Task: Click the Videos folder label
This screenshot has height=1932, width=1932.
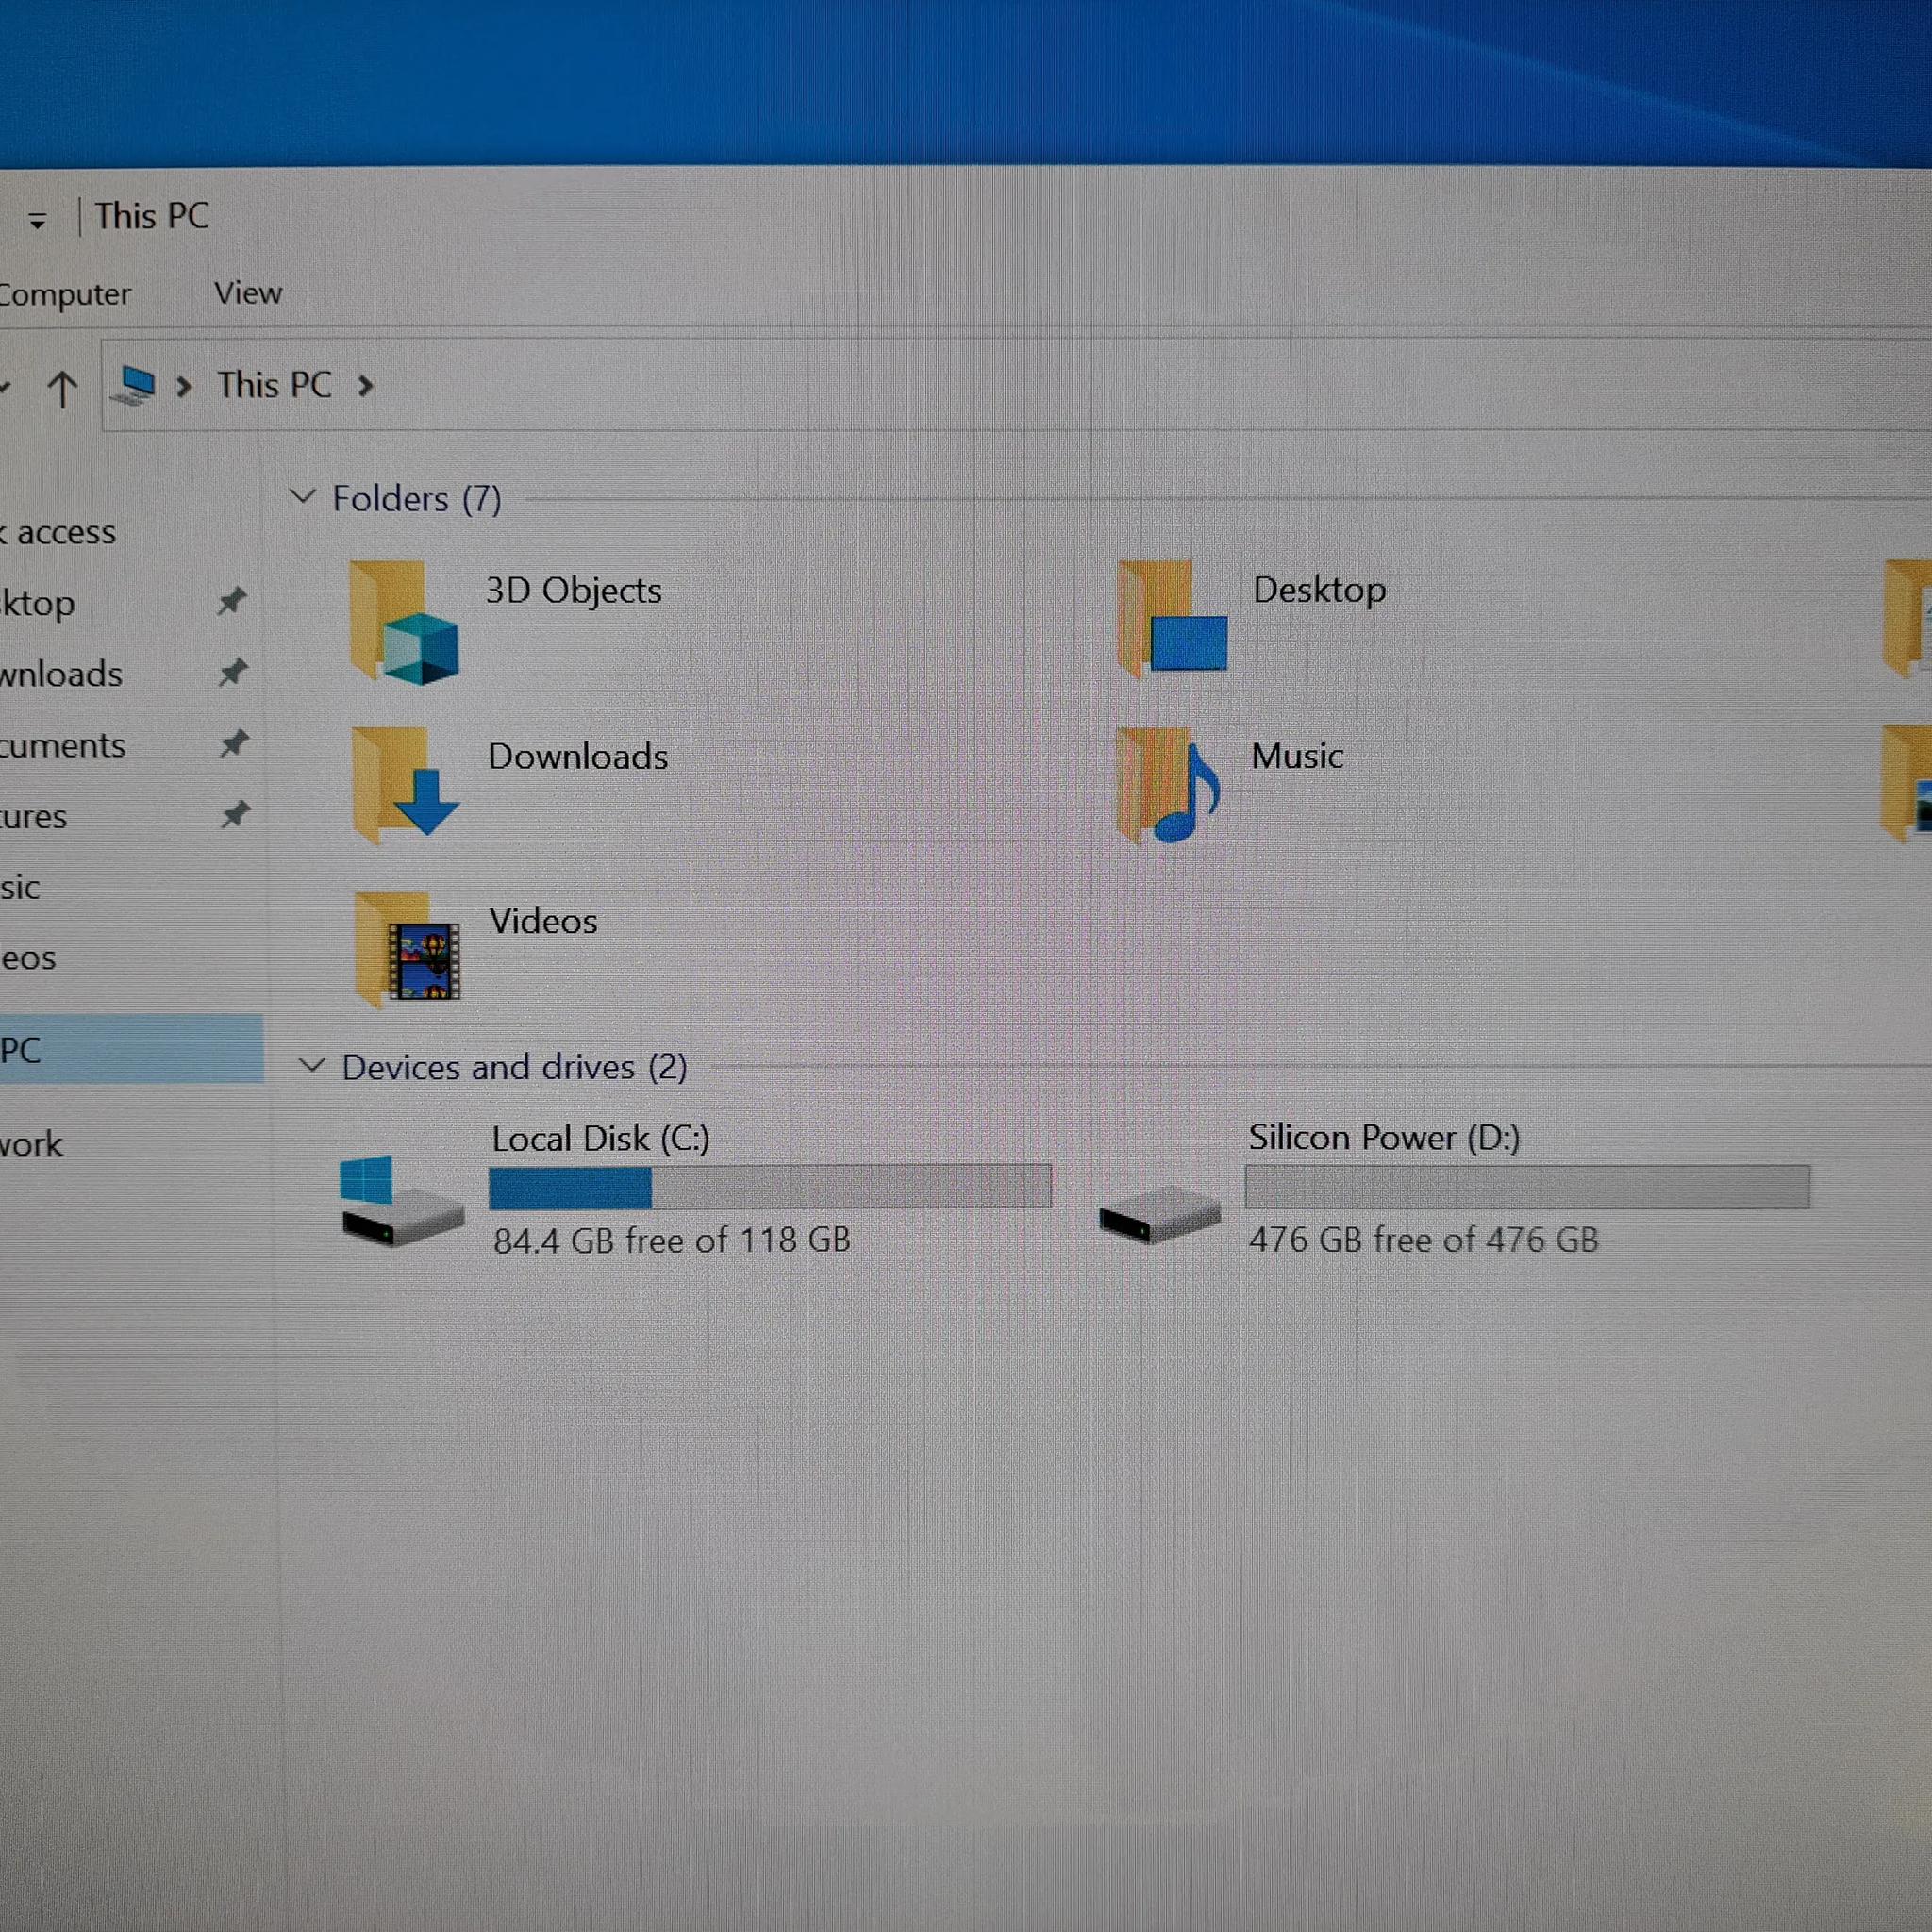Action: coord(543,921)
